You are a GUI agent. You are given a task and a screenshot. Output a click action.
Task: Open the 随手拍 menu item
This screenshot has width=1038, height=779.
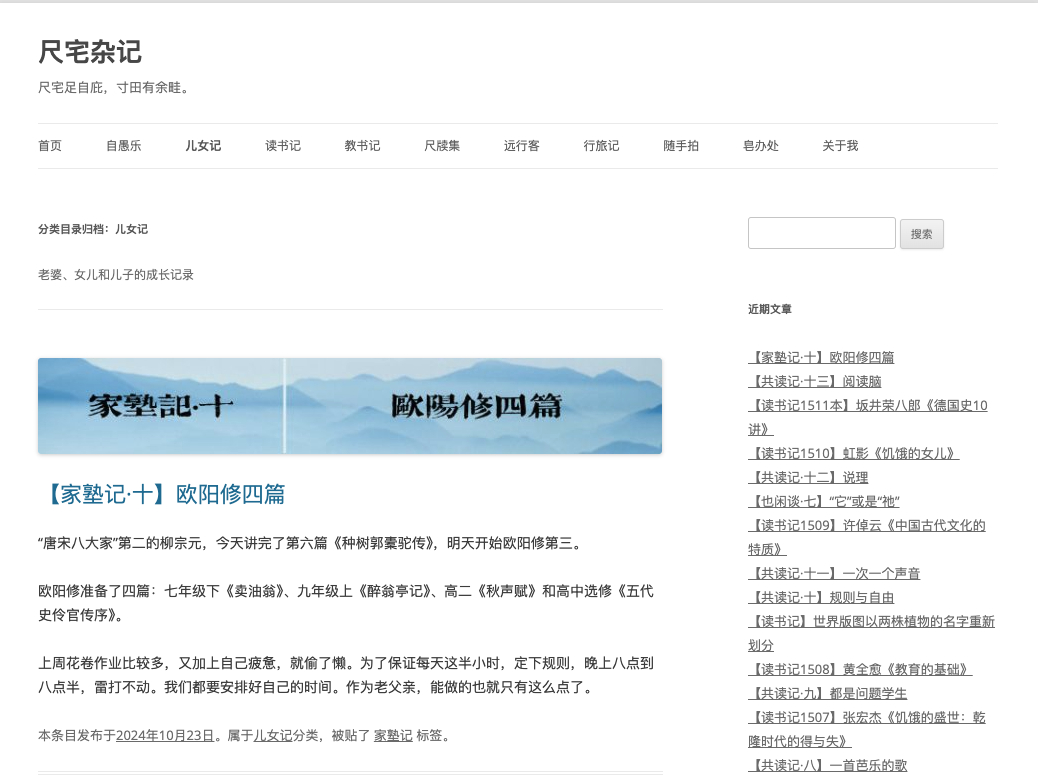[681, 146]
